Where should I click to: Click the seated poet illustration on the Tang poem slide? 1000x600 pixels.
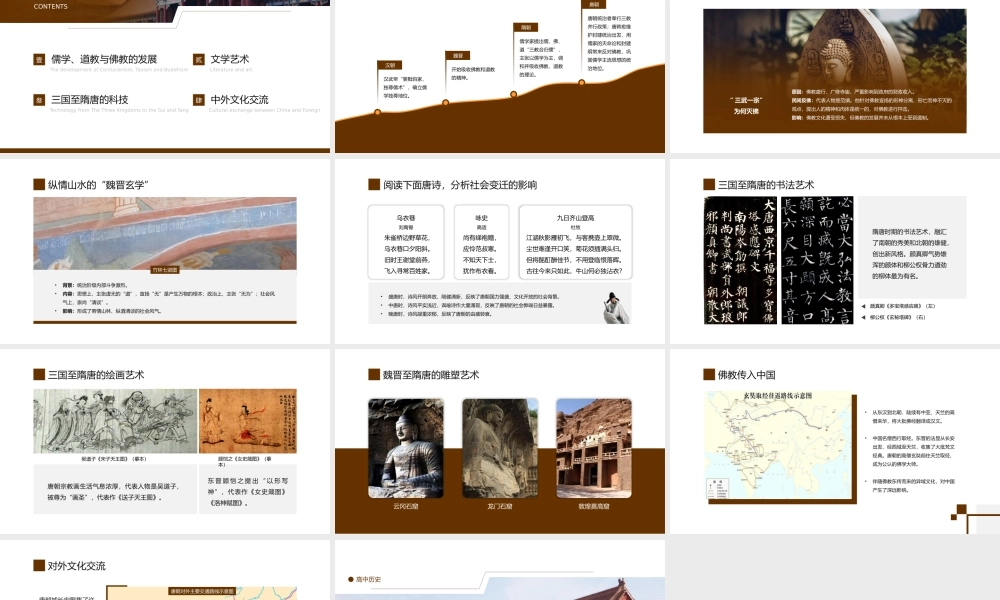(615, 307)
